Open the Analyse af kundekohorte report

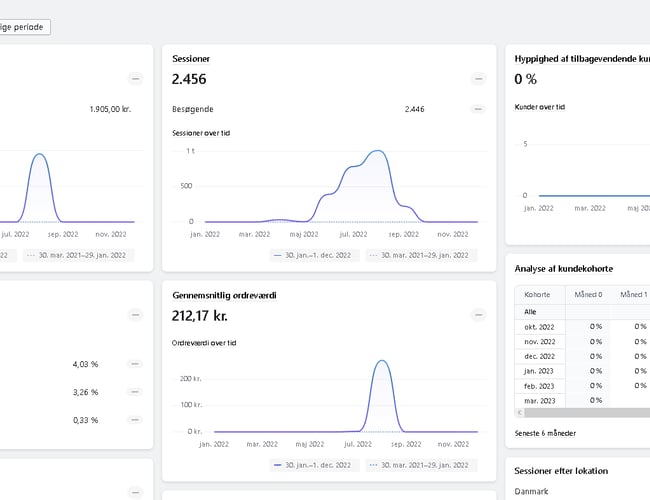tap(563, 269)
